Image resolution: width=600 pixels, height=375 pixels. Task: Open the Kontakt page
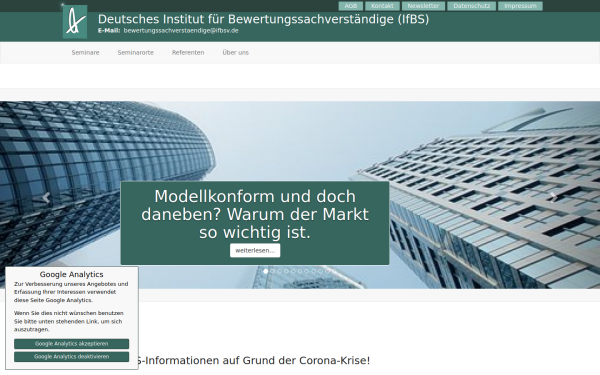pos(382,6)
